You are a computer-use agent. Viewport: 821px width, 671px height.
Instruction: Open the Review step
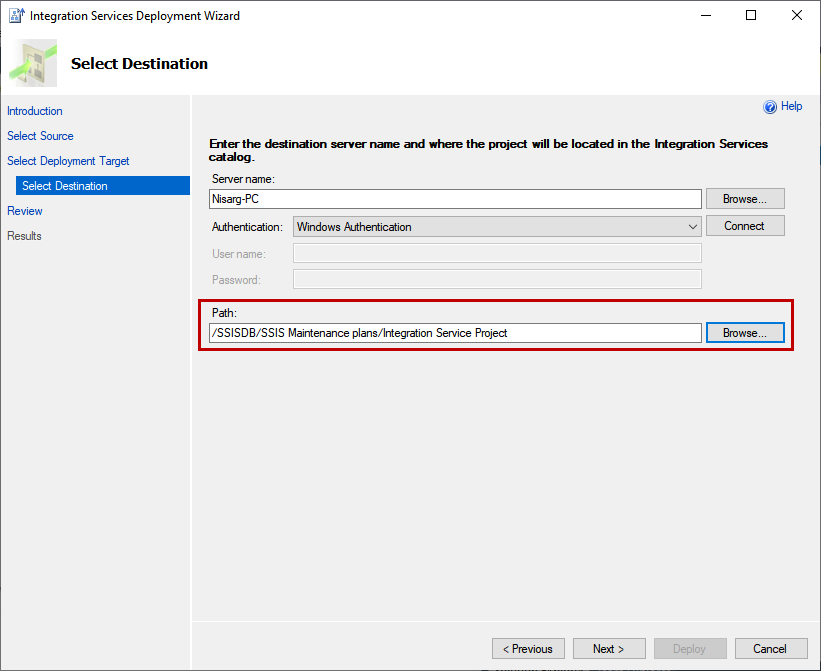(25, 211)
